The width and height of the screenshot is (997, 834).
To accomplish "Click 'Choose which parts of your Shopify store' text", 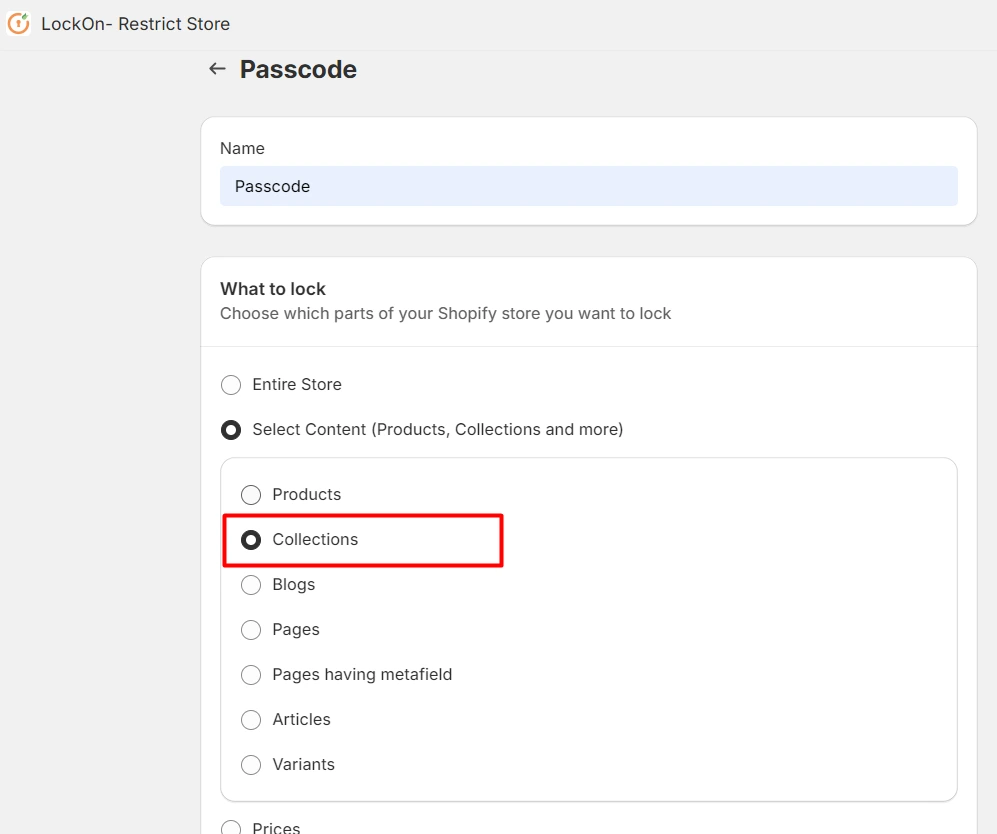I will (445, 313).
